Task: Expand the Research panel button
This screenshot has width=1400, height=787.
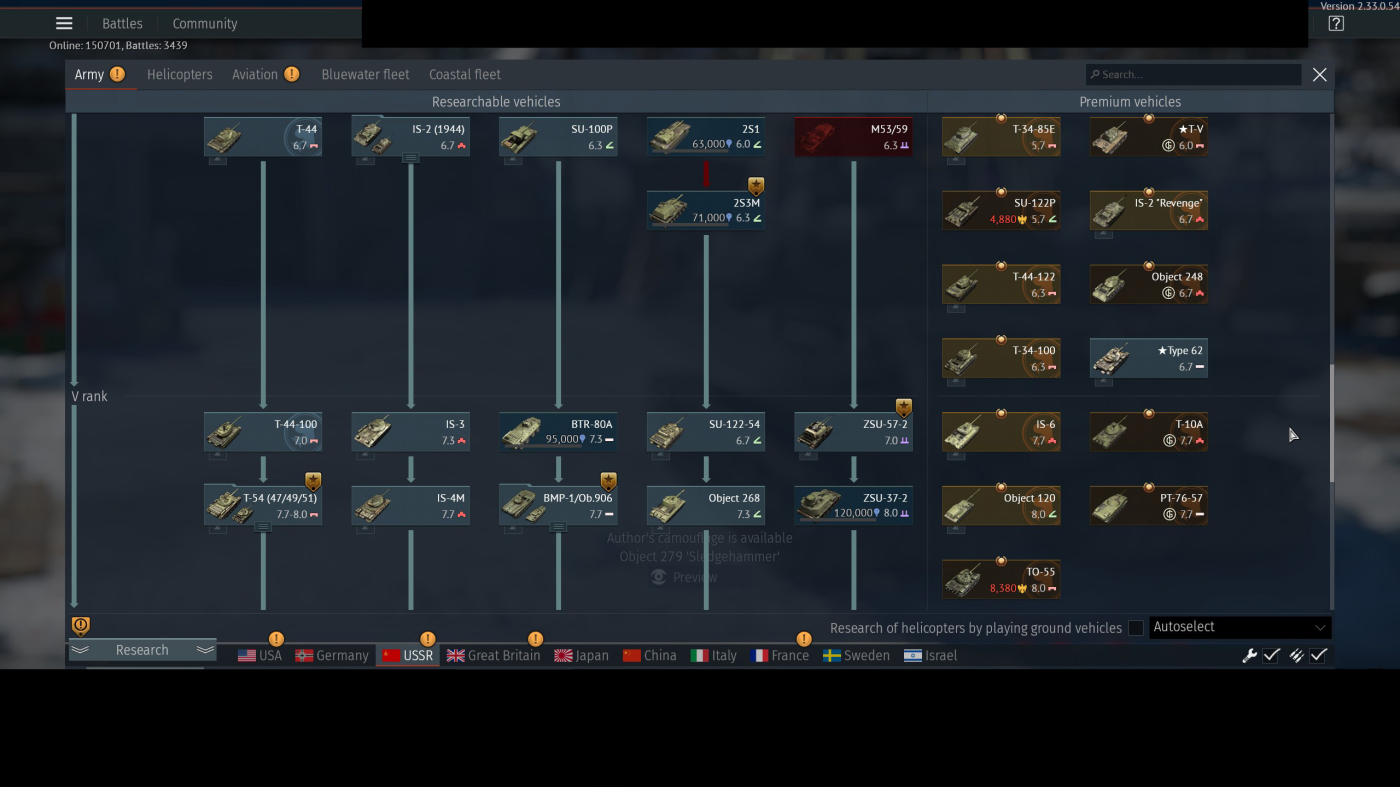Action: point(142,650)
